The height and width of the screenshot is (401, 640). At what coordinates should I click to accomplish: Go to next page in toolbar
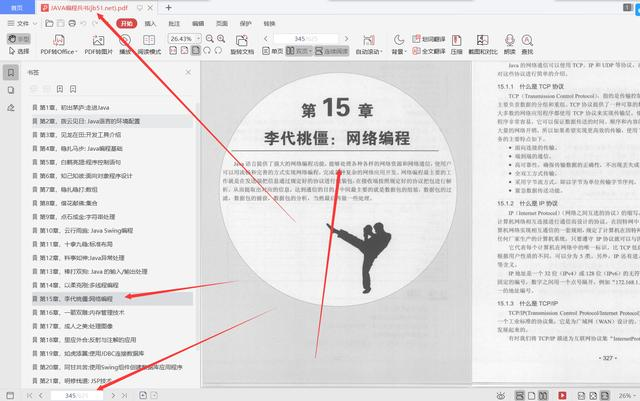[x=347, y=38]
